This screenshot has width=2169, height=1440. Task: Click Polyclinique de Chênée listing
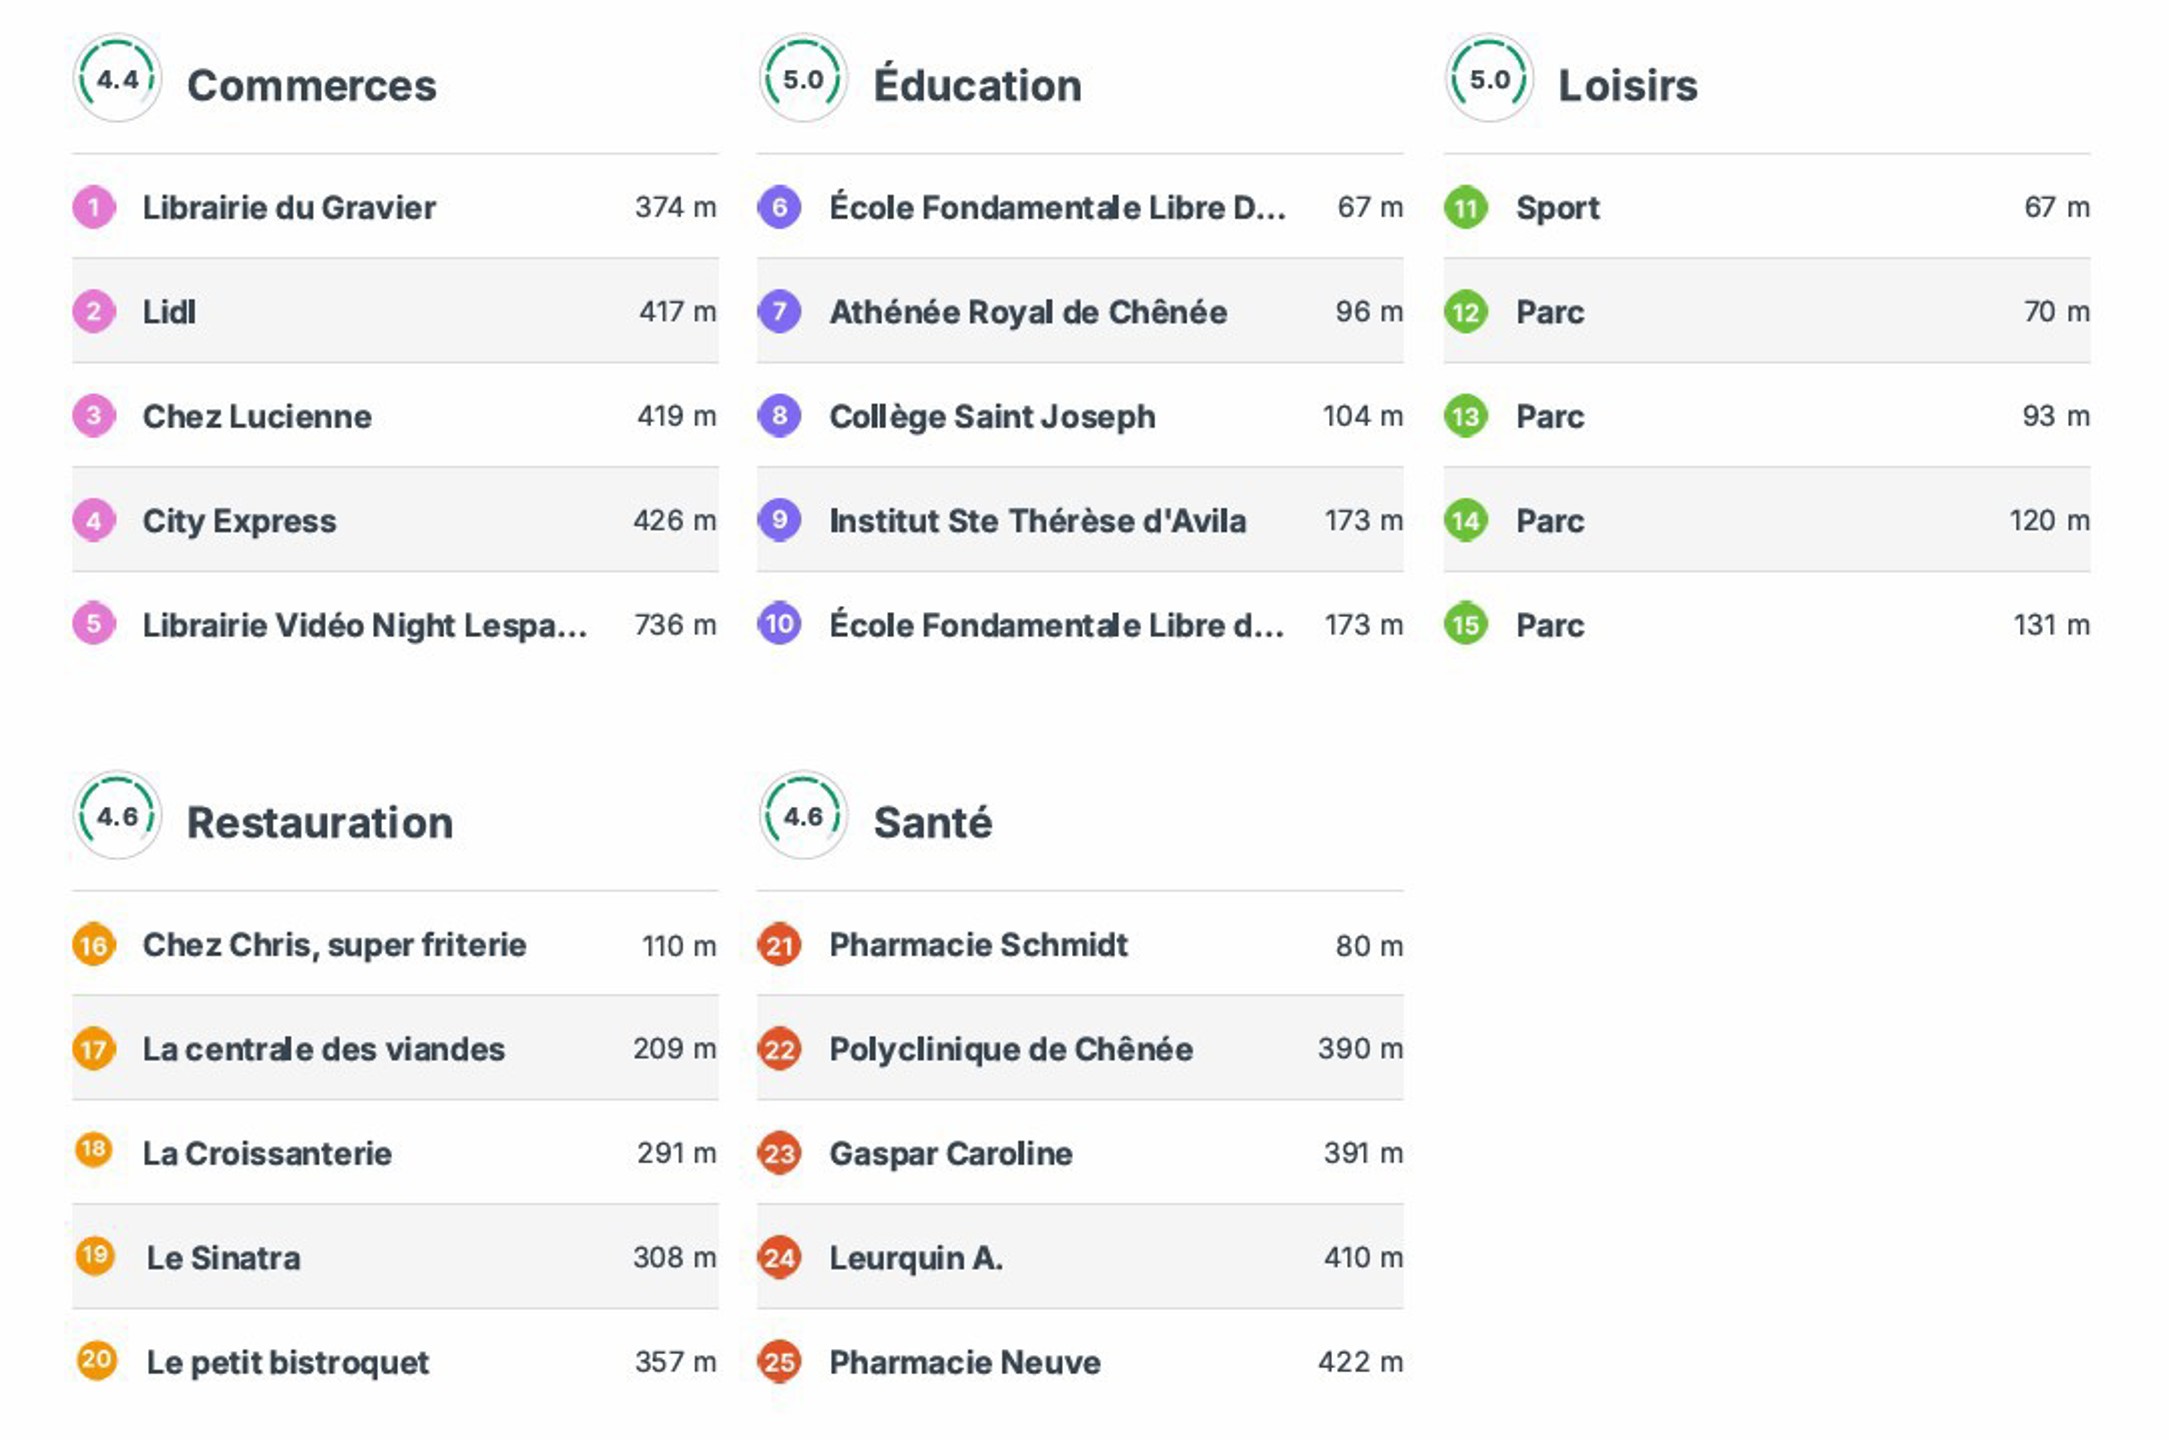(1011, 1049)
